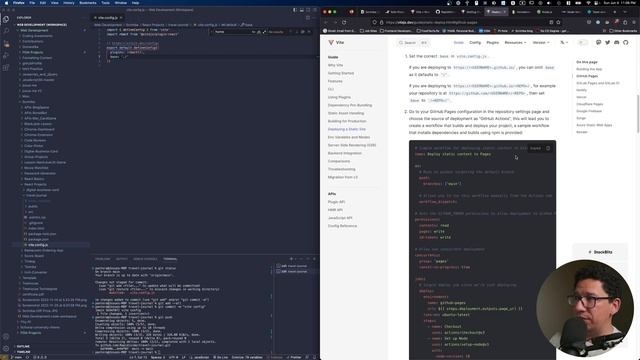Viewport: 640px width, 360px height.
Task: Collapse the Scrimba folder in Explorer
Action: click(29, 102)
